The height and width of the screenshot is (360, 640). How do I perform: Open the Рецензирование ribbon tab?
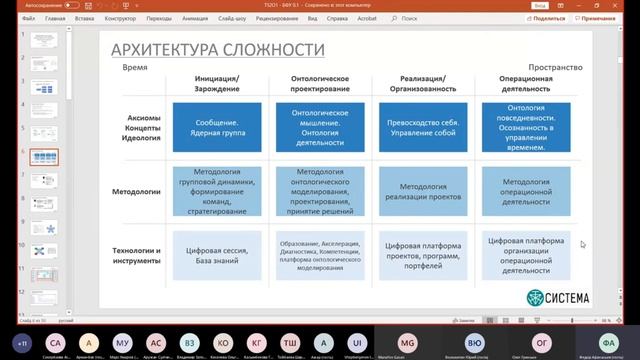pos(277,18)
